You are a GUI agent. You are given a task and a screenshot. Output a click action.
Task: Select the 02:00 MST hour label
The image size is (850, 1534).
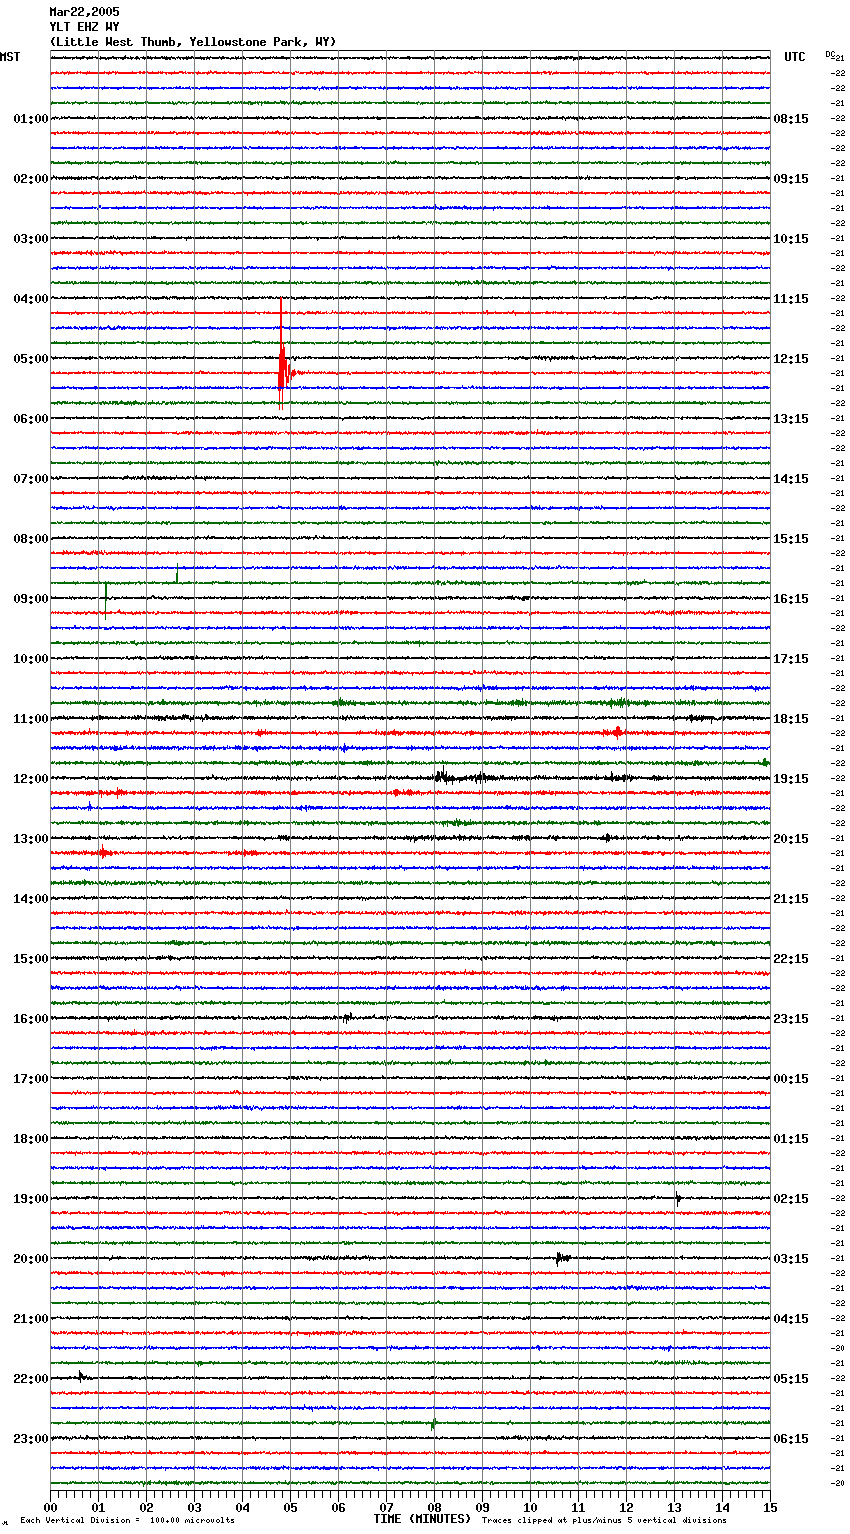[x=31, y=179]
